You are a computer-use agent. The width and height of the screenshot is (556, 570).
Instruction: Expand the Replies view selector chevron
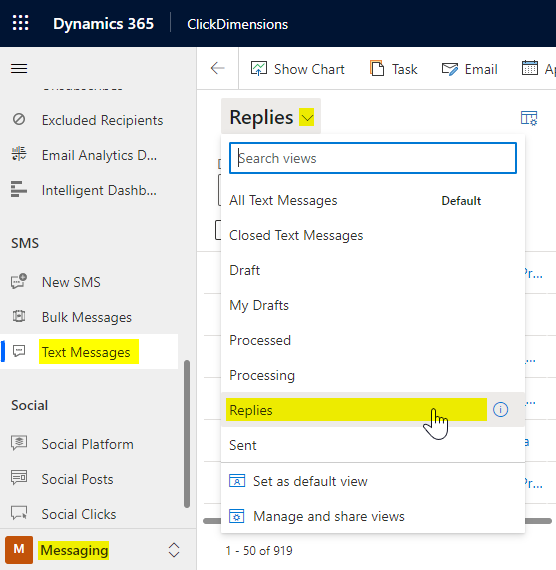pyautogui.click(x=307, y=117)
